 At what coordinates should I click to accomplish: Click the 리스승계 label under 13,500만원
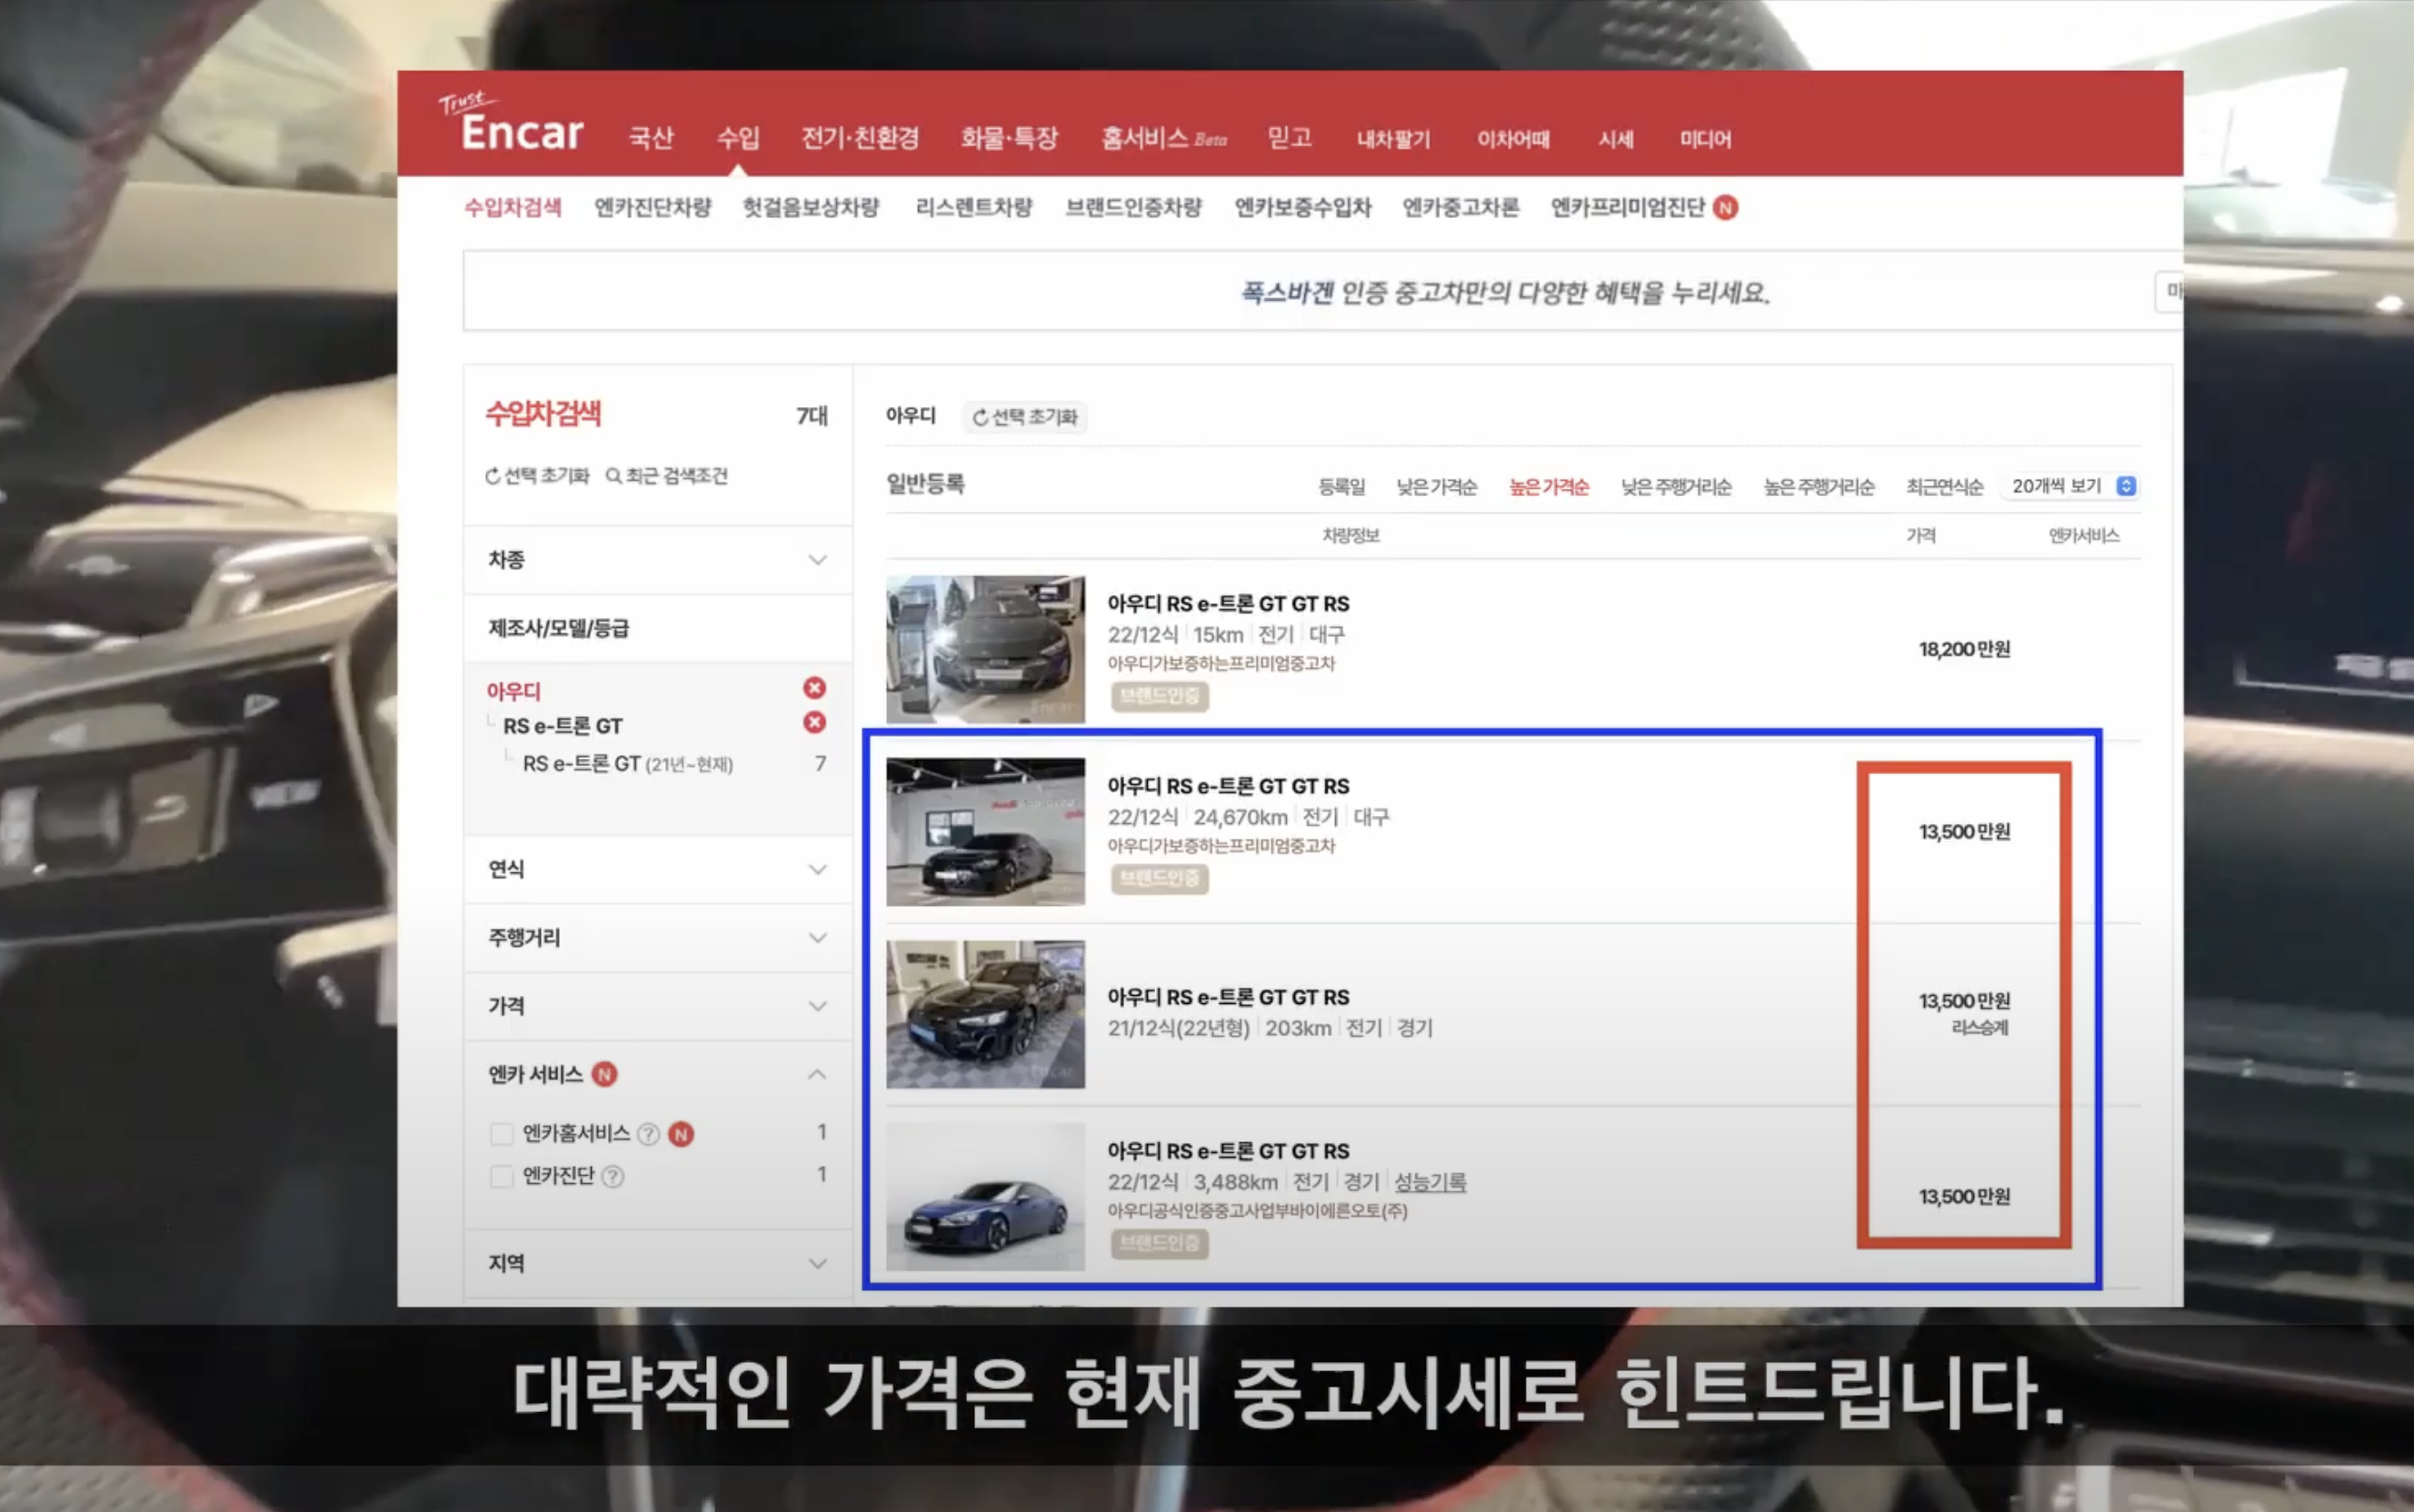1979,1028
